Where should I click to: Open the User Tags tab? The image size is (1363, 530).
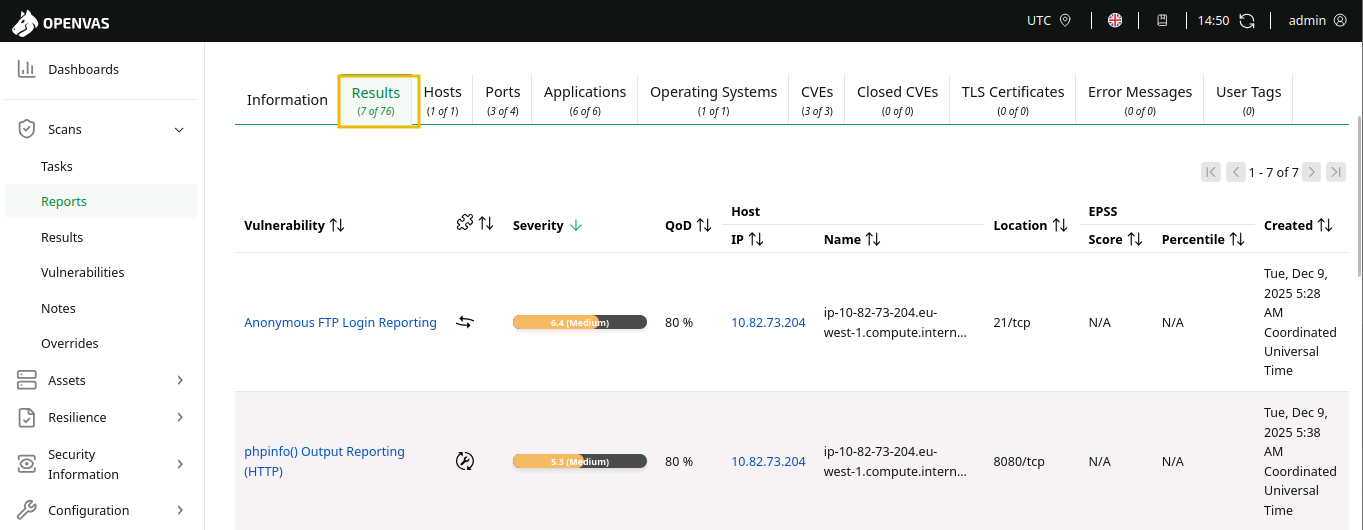(x=1248, y=100)
